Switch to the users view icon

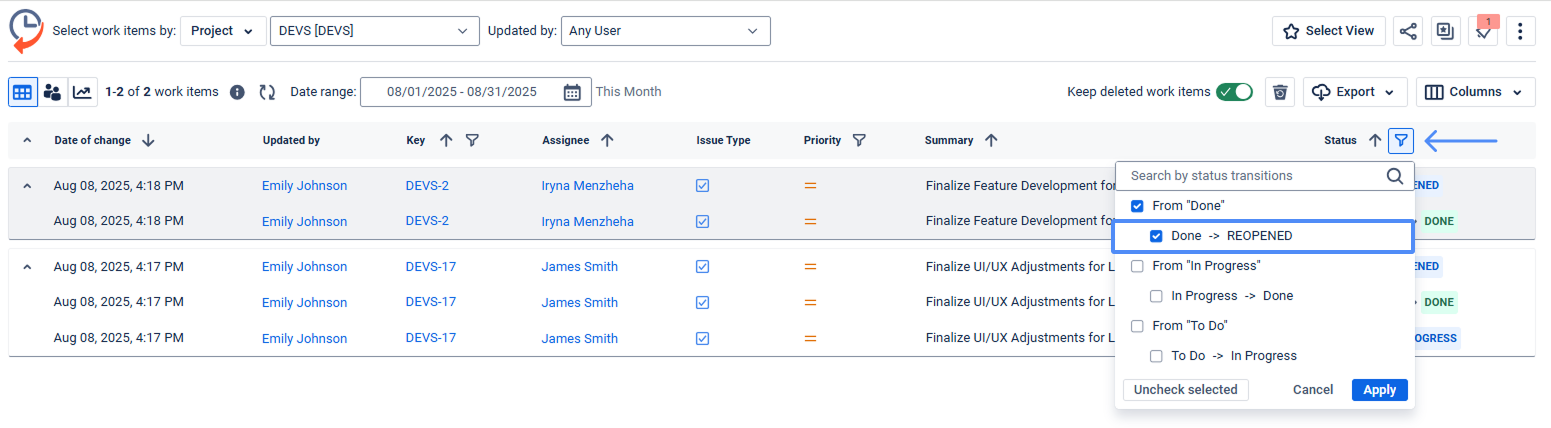coord(52,92)
